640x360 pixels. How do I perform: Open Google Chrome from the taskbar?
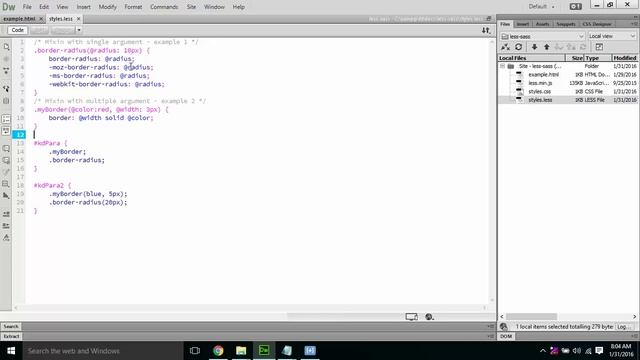(x=218, y=351)
